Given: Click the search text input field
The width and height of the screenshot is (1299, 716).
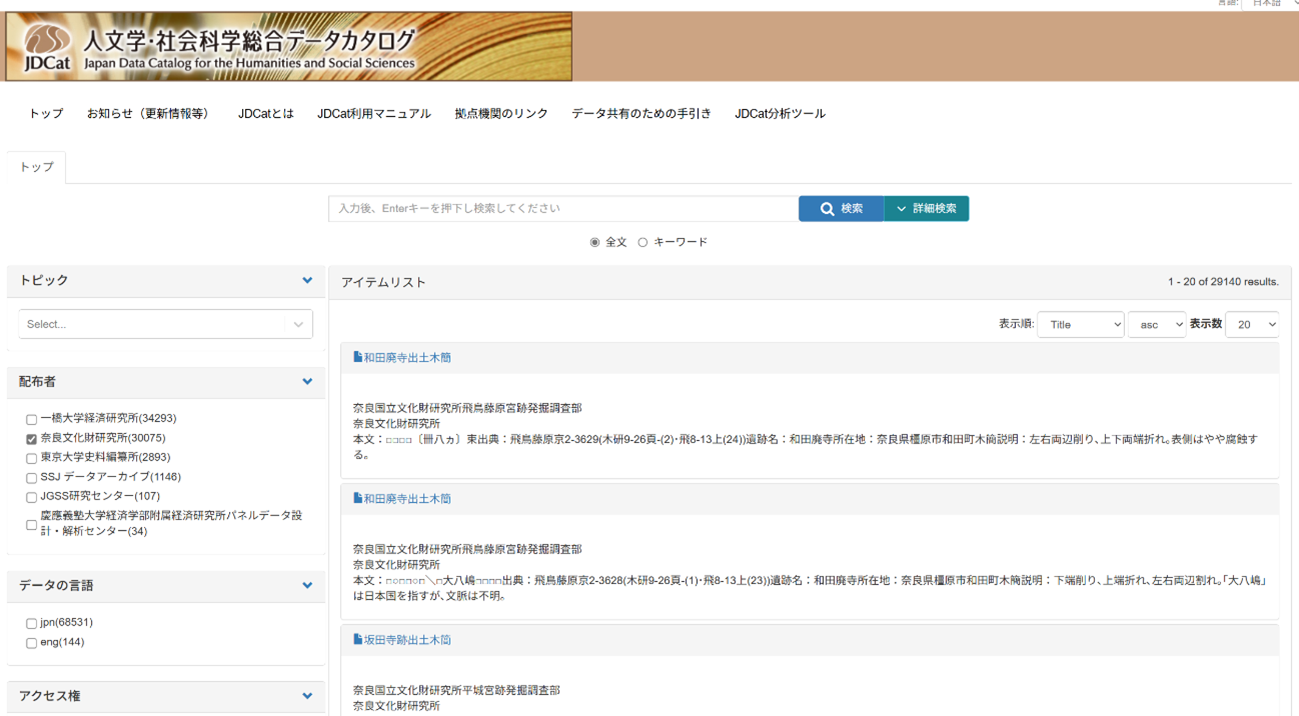Looking at the screenshot, I should coord(563,209).
